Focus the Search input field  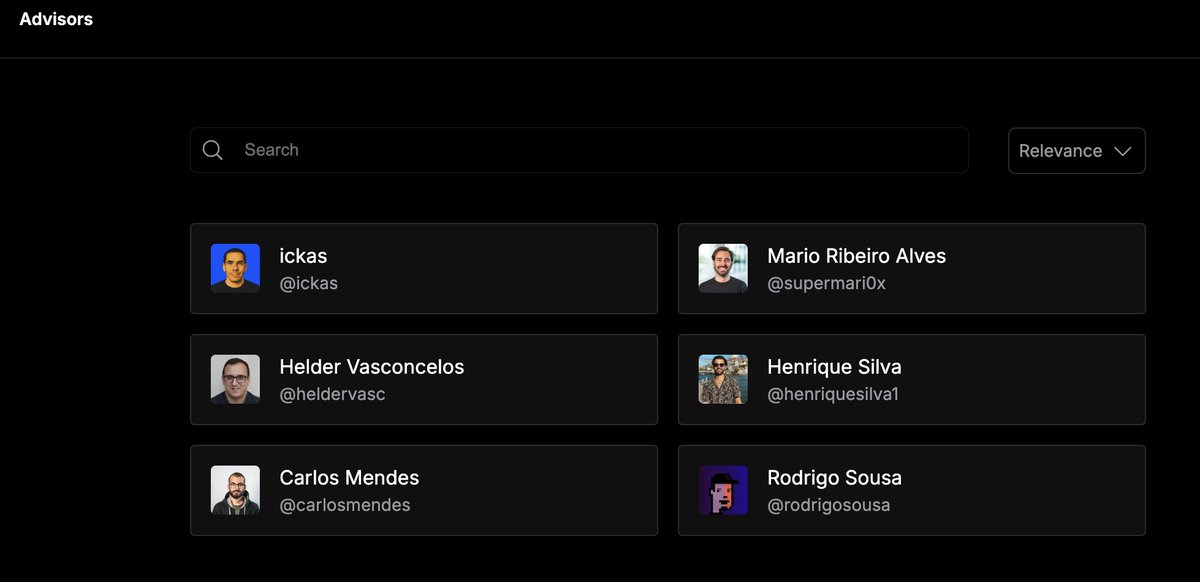(579, 150)
